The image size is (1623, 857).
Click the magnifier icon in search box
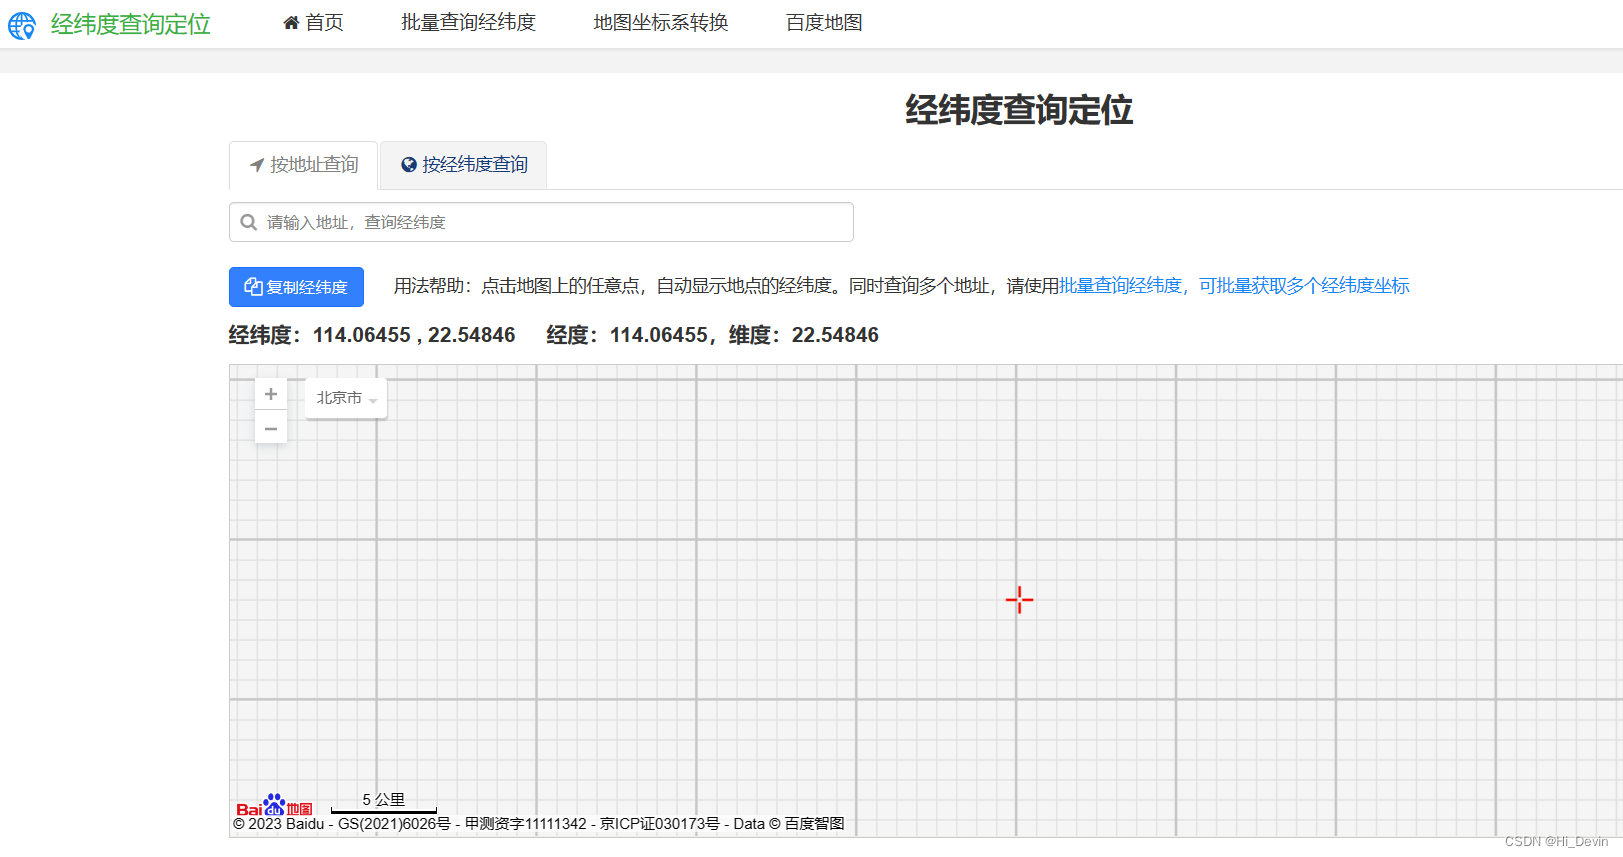click(x=249, y=222)
